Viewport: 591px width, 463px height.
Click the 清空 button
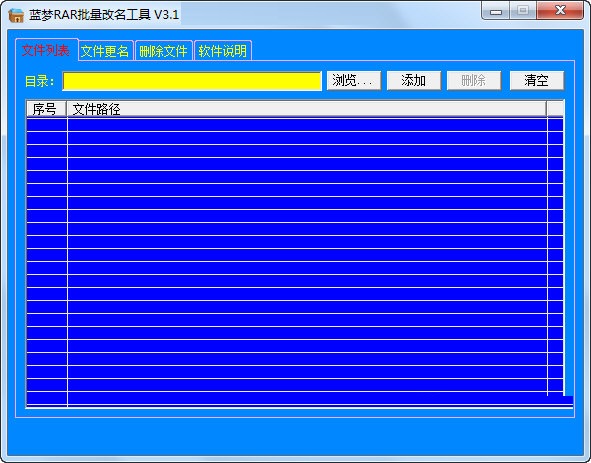(x=537, y=81)
